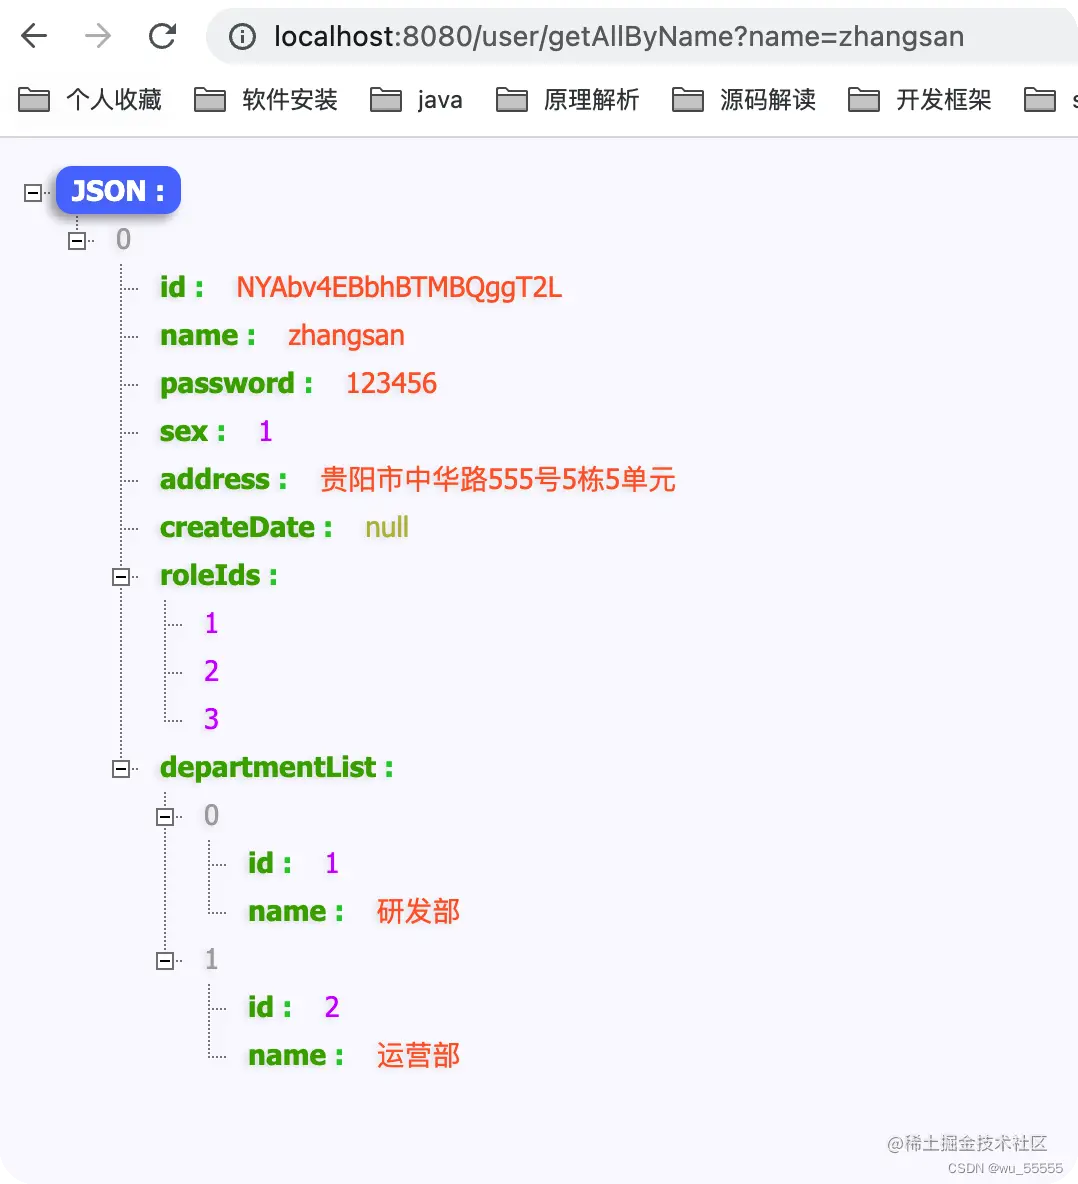Collapse the departmentList node
The height and width of the screenshot is (1184, 1078).
click(x=121, y=768)
